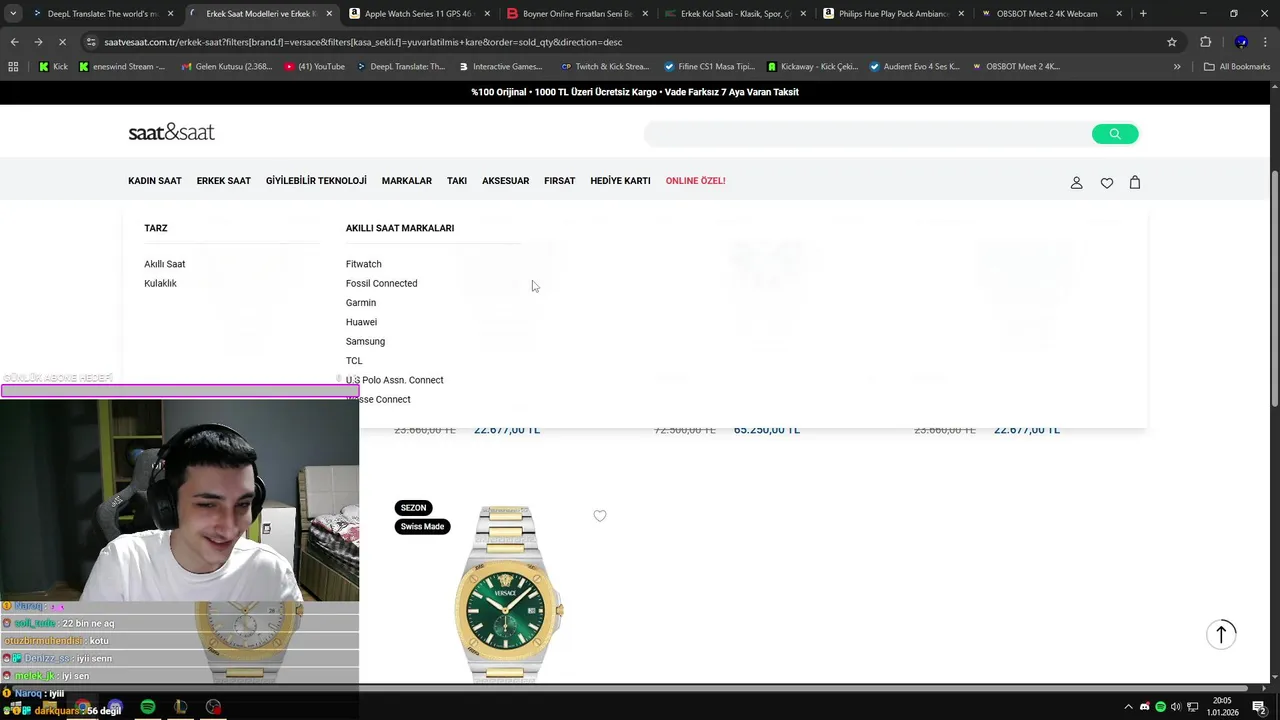Stop loading the page in browser
This screenshot has height=720, width=1280.
point(62,42)
